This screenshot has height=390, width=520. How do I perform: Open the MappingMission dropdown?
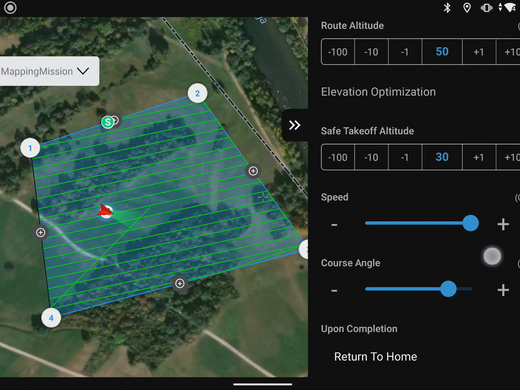click(x=49, y=71)
